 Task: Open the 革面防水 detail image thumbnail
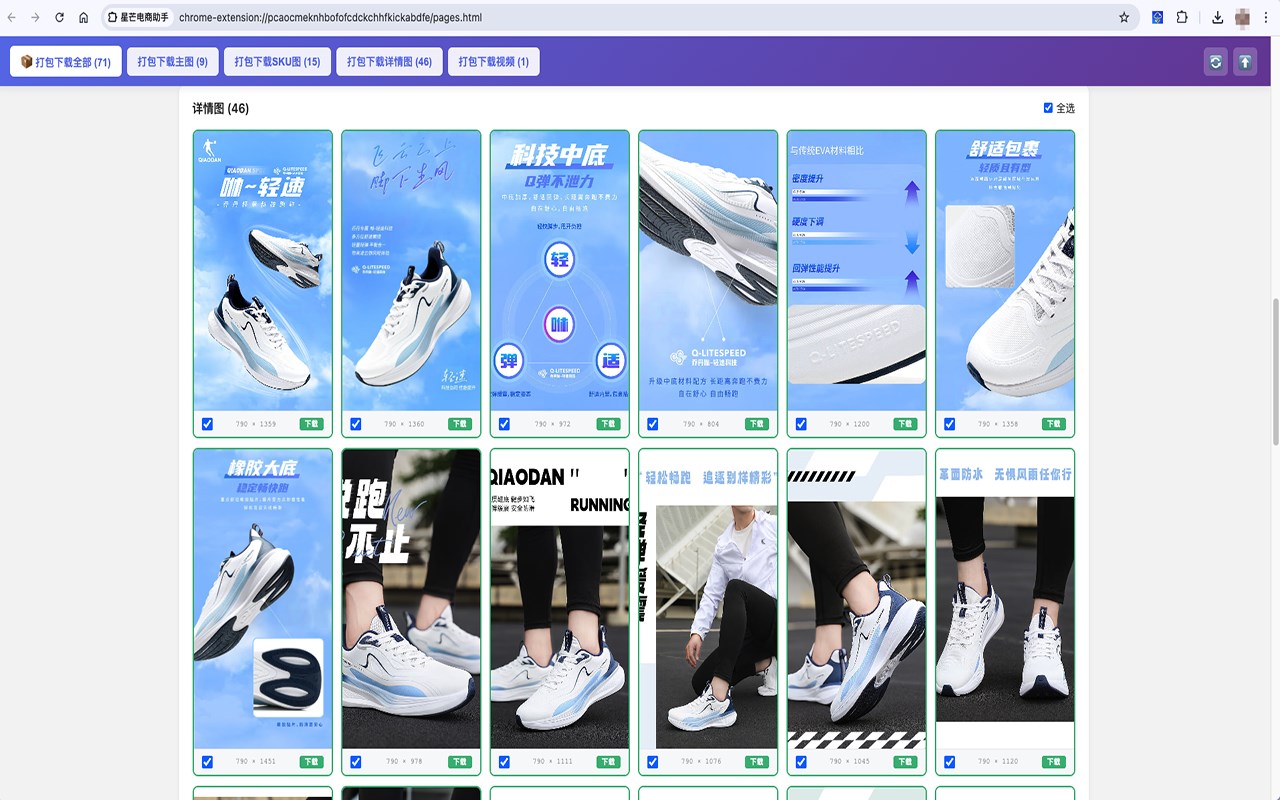(1005, 599)
